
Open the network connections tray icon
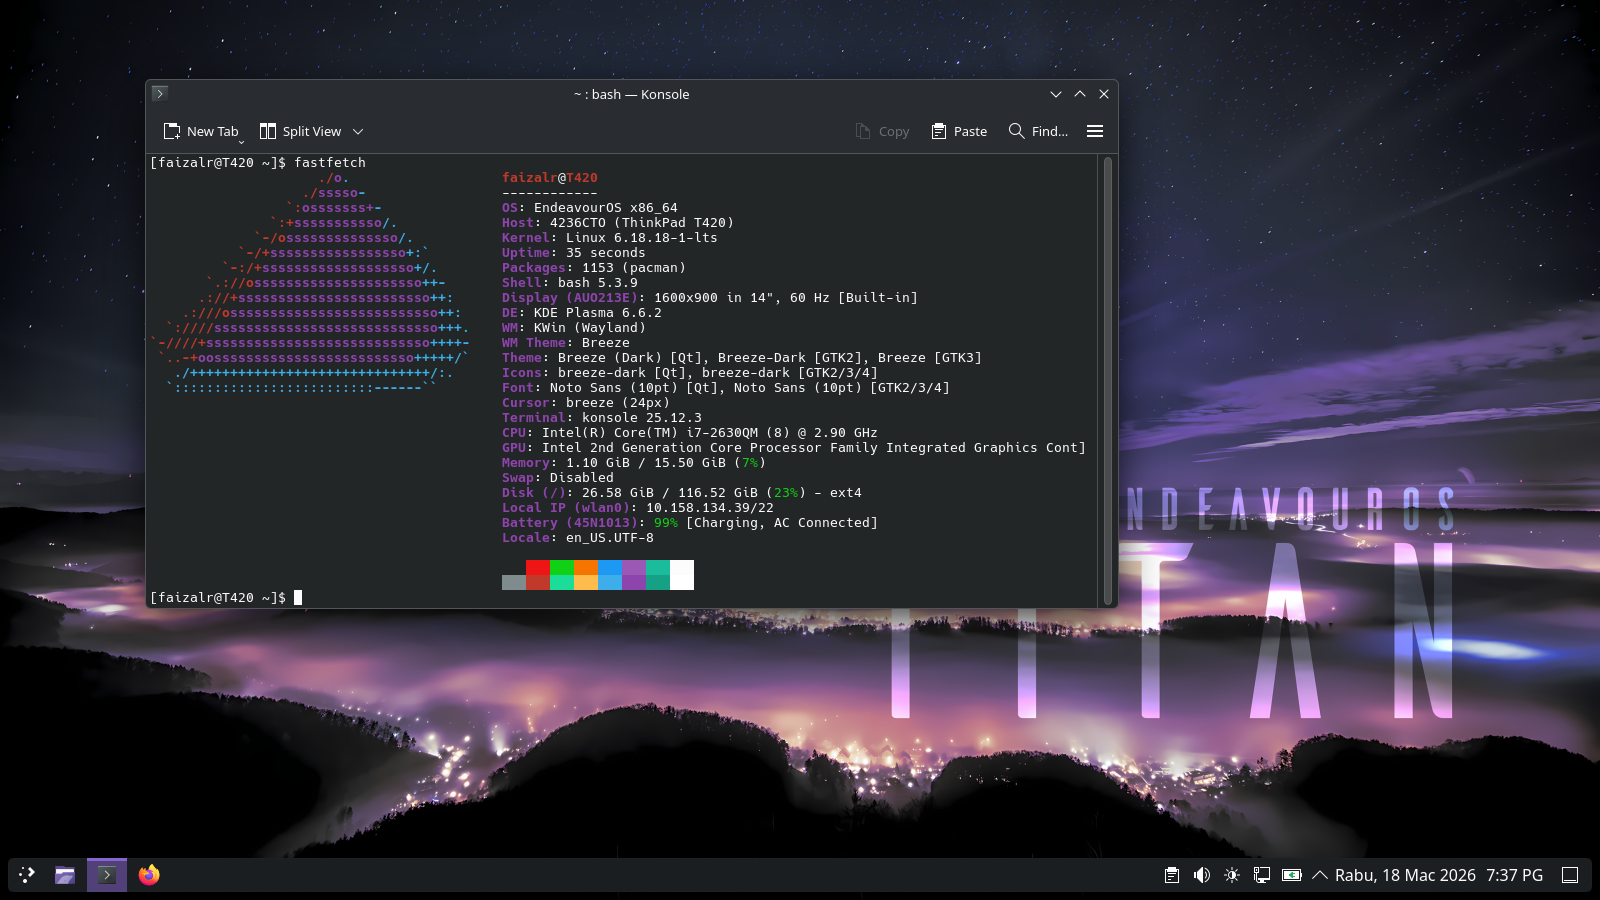(1262, 875)
